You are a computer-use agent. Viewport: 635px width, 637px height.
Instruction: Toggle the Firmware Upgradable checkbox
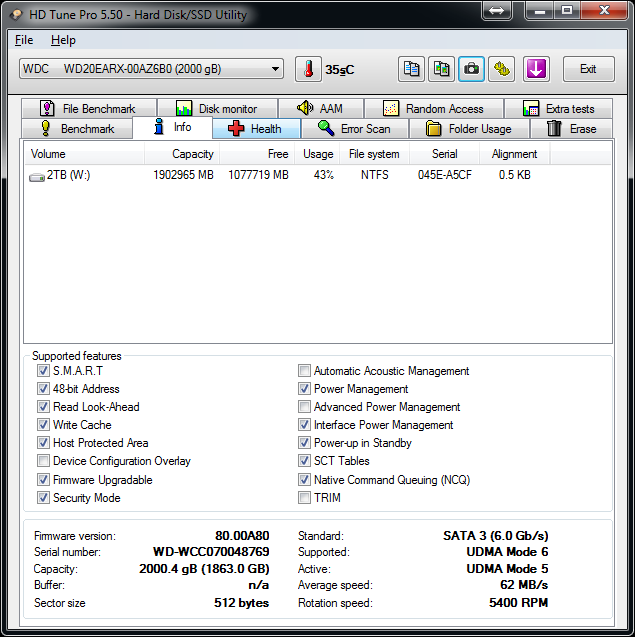[x=43, y=479]
